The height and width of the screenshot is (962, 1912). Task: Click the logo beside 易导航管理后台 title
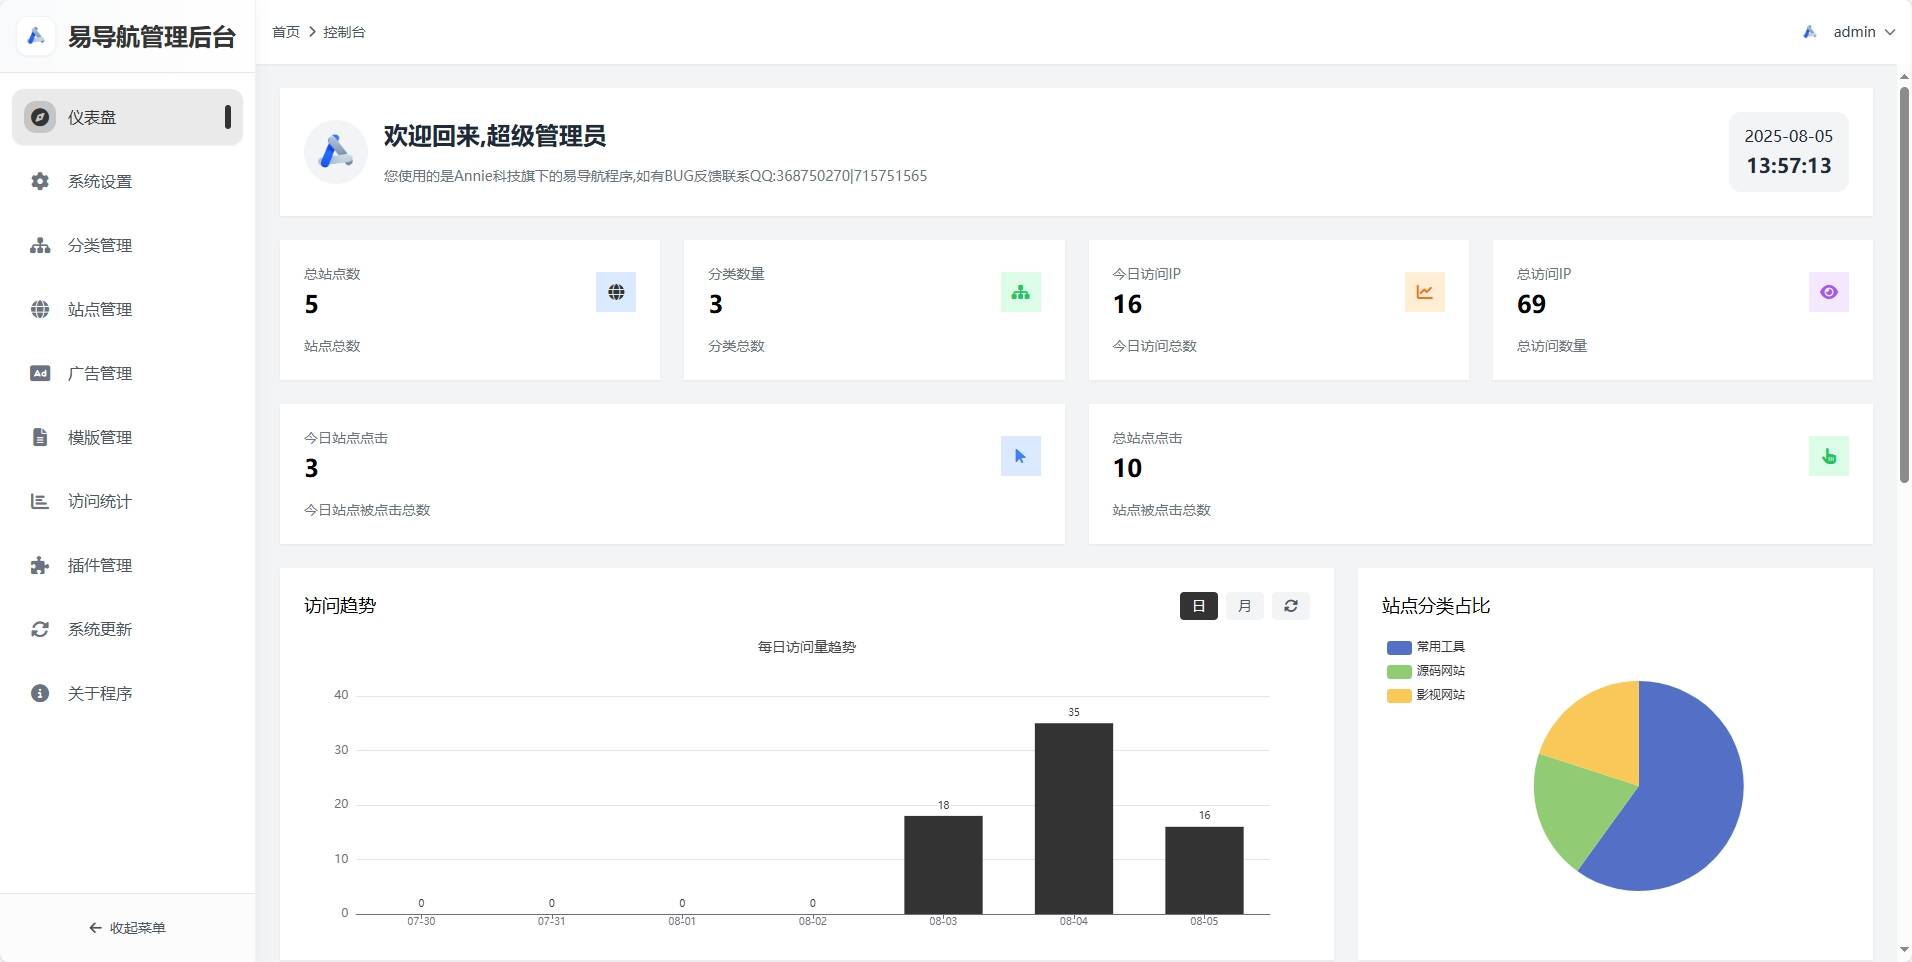(36, 37)
